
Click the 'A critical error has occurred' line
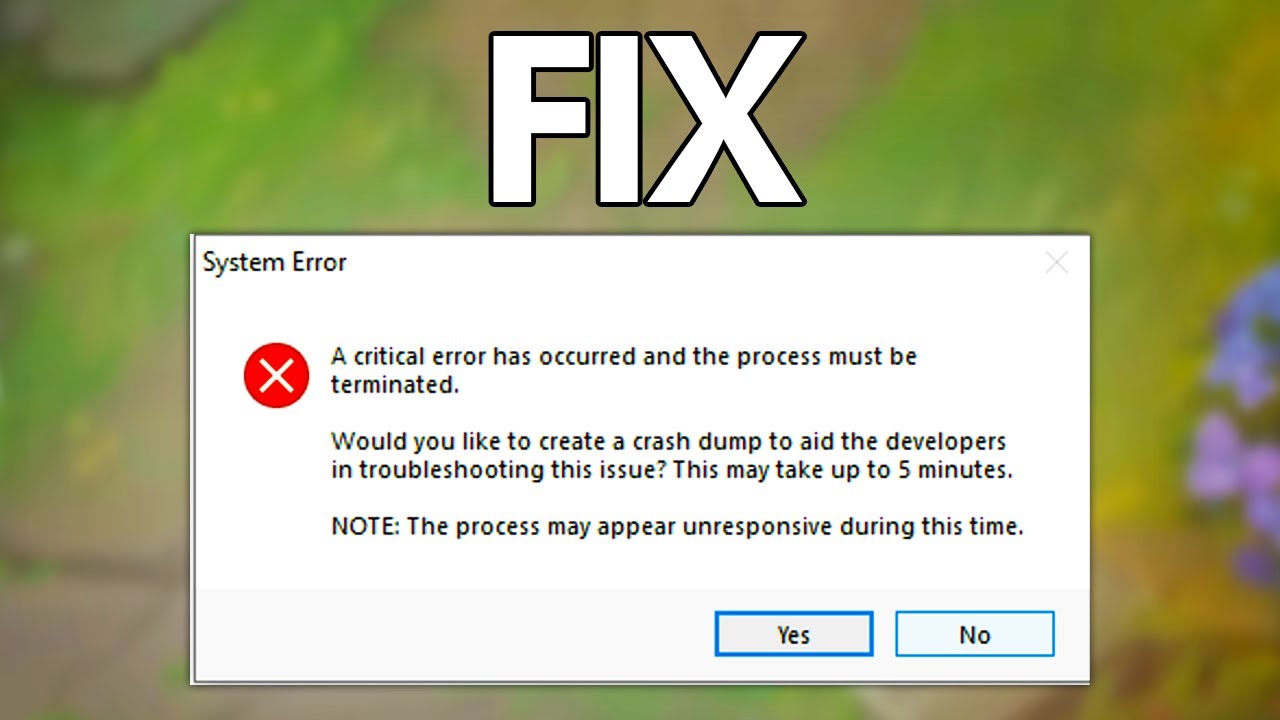click(624, 356)
